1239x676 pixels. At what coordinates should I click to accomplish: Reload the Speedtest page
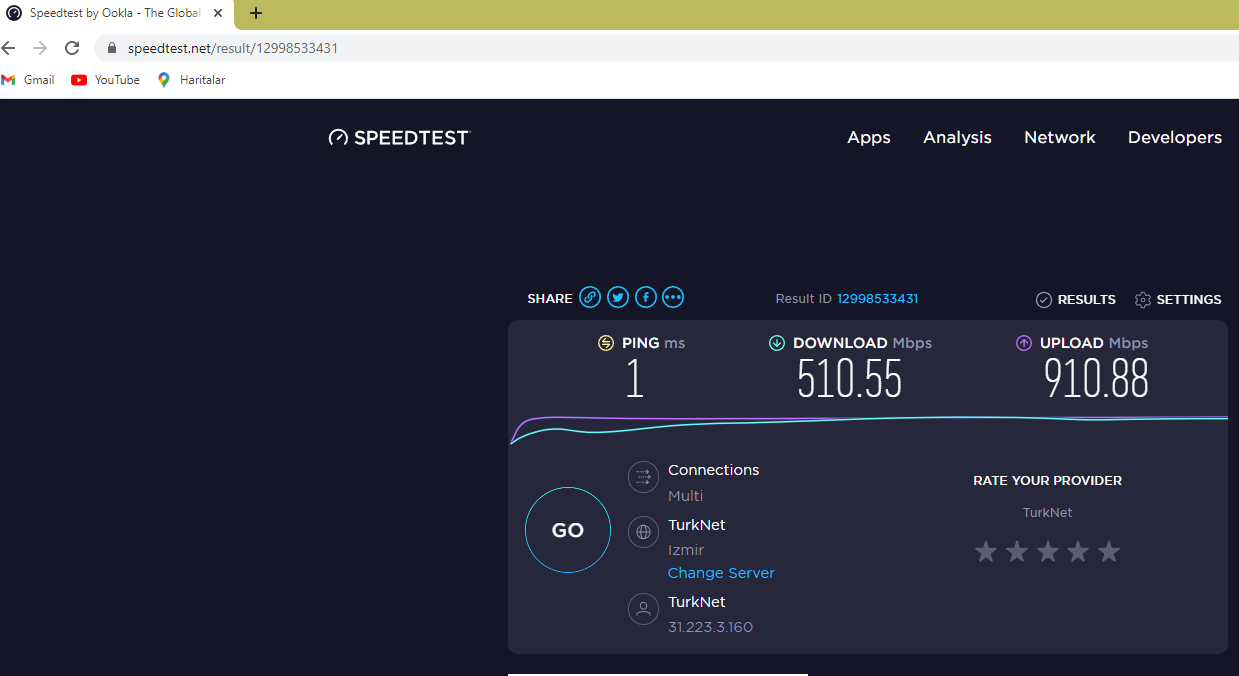[72, 48]
